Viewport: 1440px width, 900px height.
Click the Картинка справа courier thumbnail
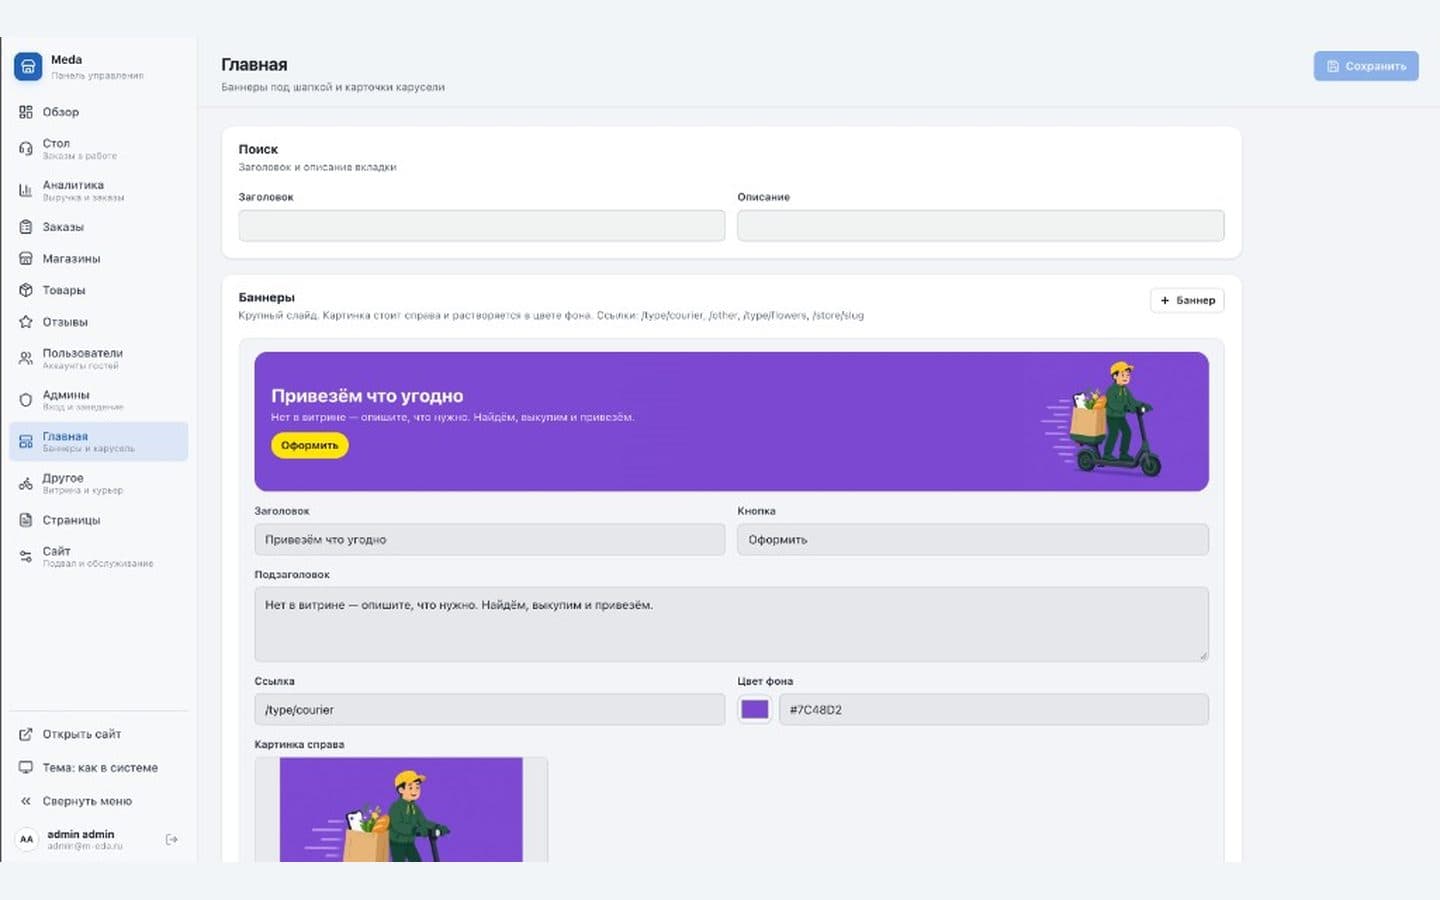click(x=401, y=809)
